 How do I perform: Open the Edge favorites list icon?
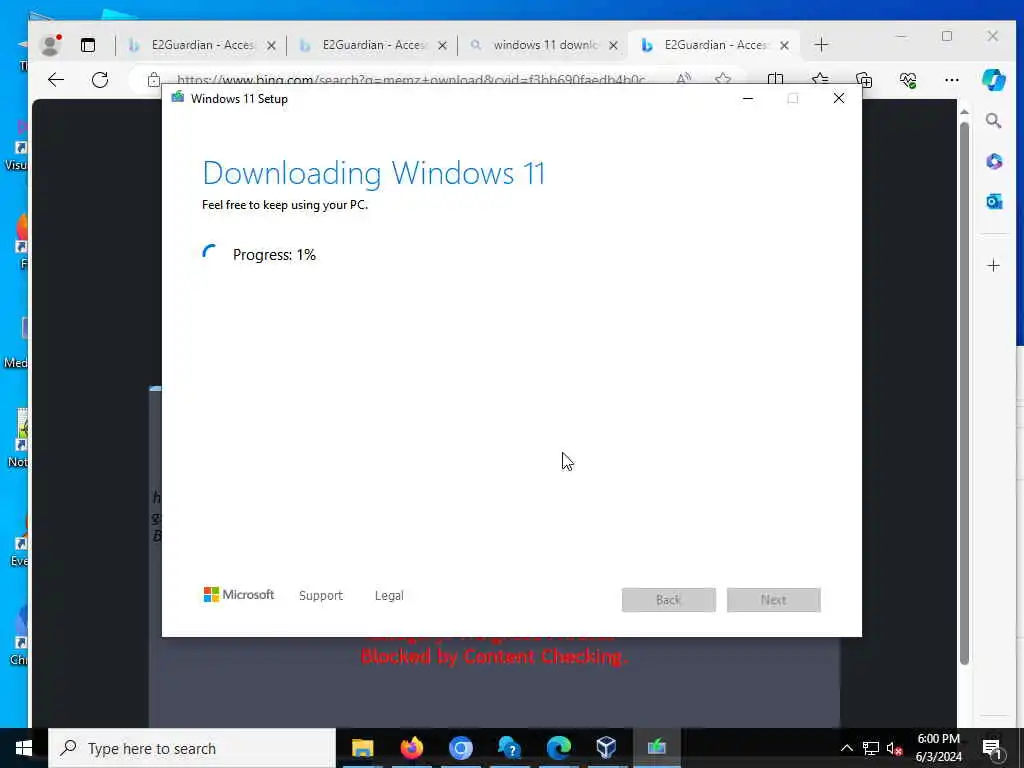pyautogui.click(x=820, y=80)
